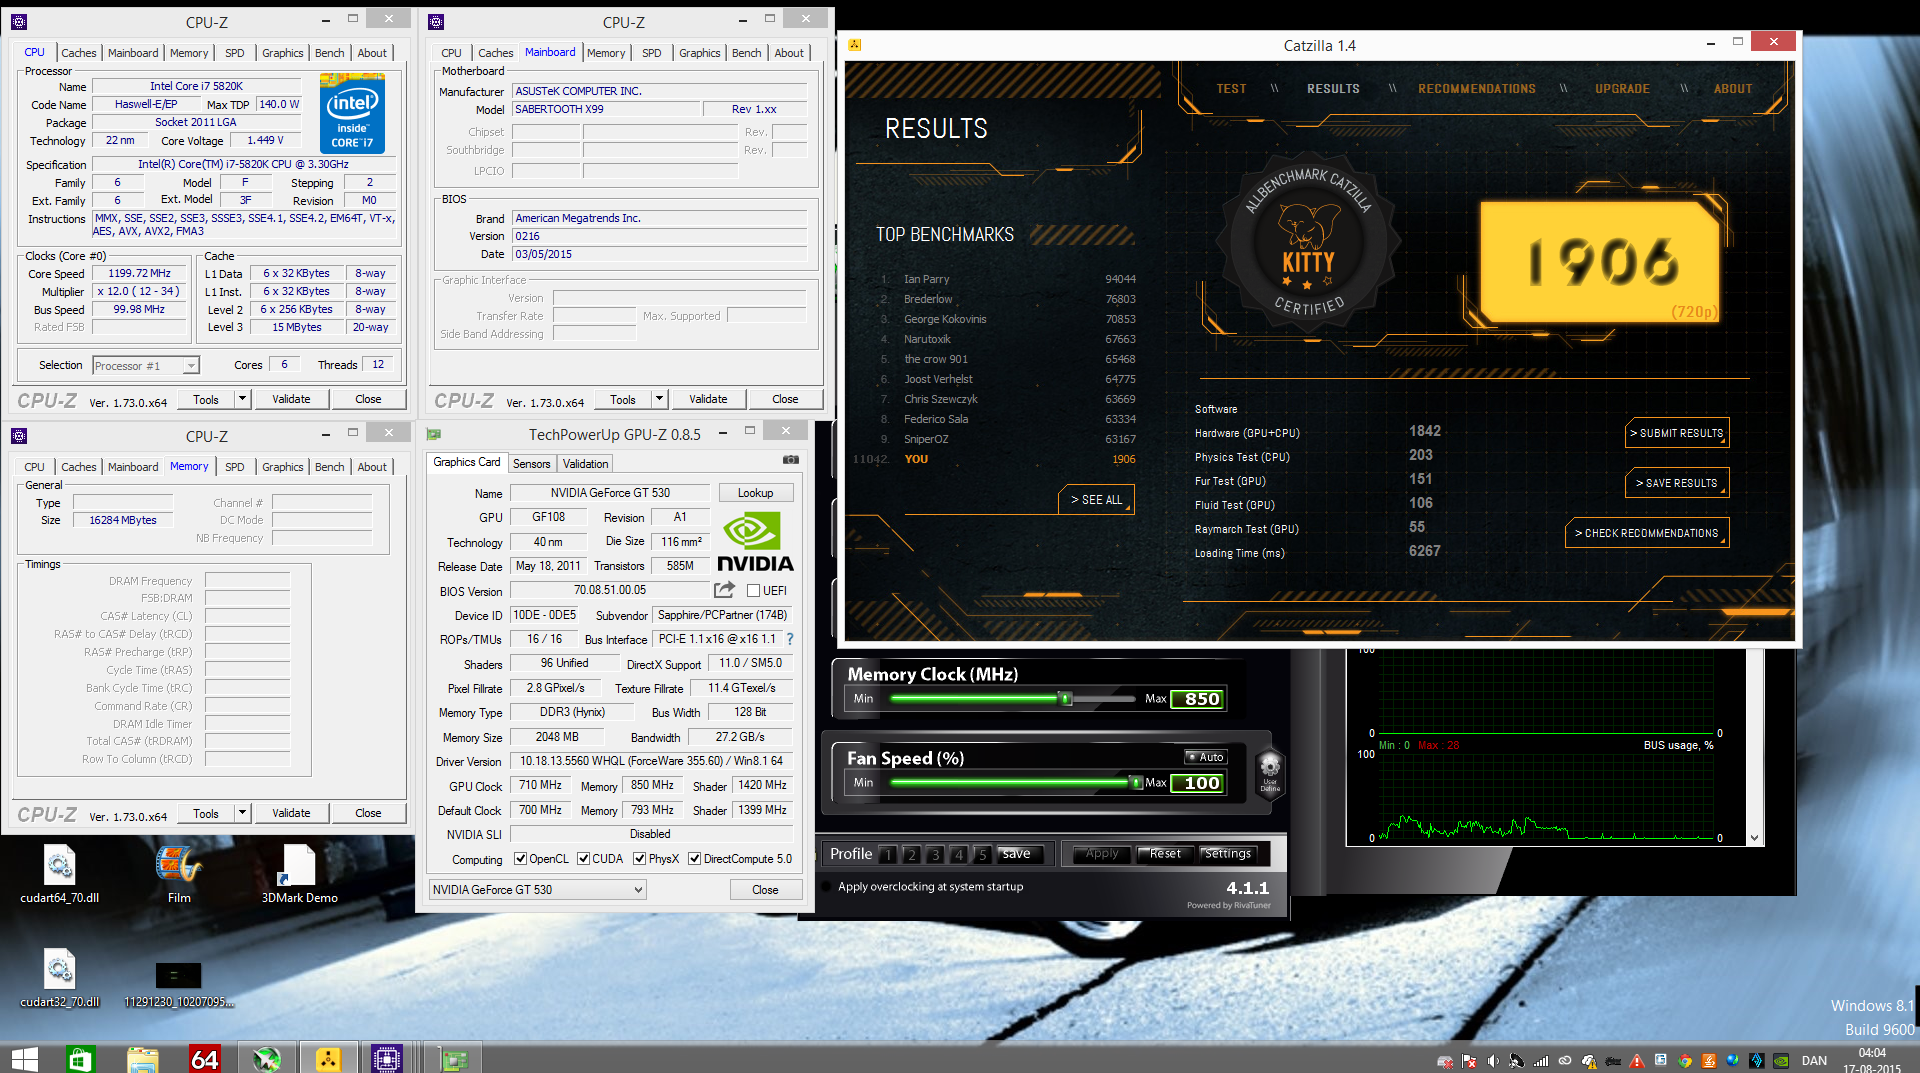Open the cudart64_70.dll desktop file

click(60, 874)
